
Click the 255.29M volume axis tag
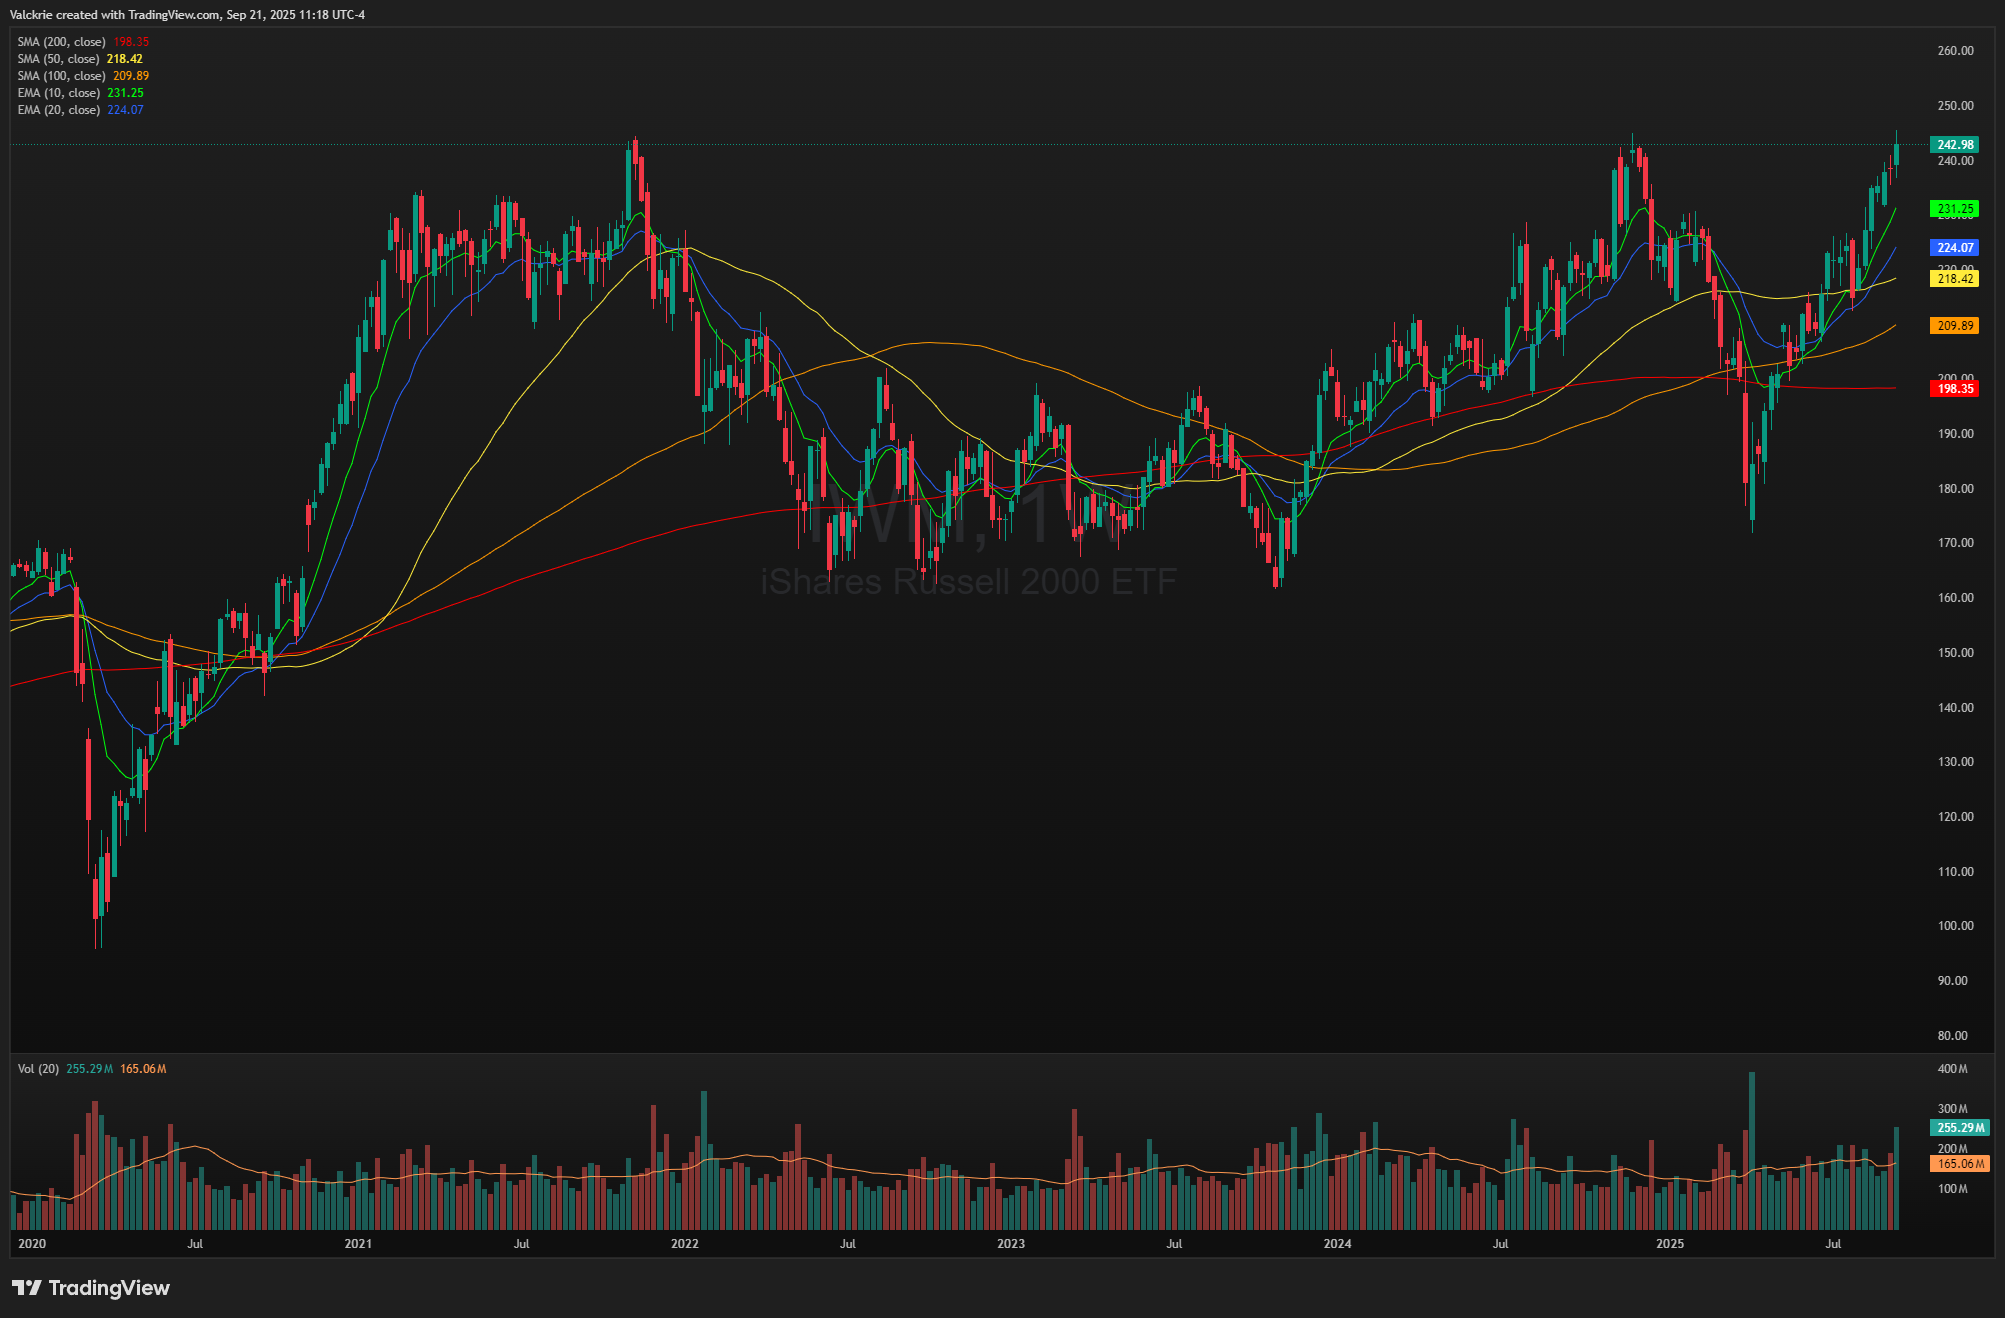(x=1959, y=1128)
